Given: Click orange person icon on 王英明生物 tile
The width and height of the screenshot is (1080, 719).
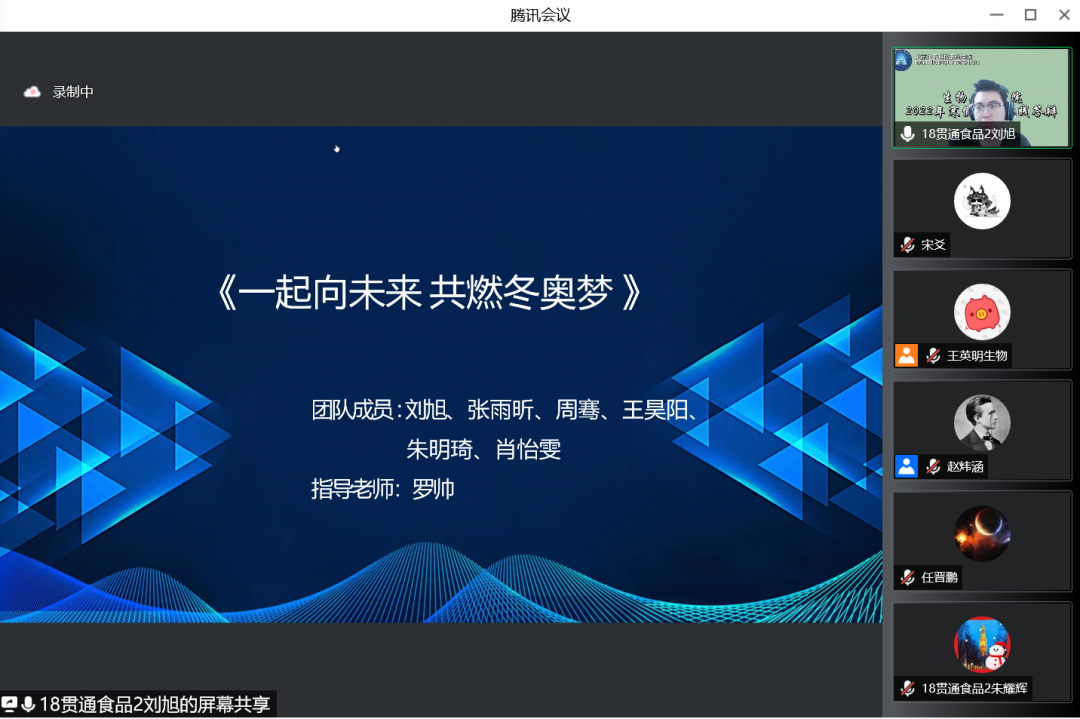Looking at the screenshot, I should (907, 356).
